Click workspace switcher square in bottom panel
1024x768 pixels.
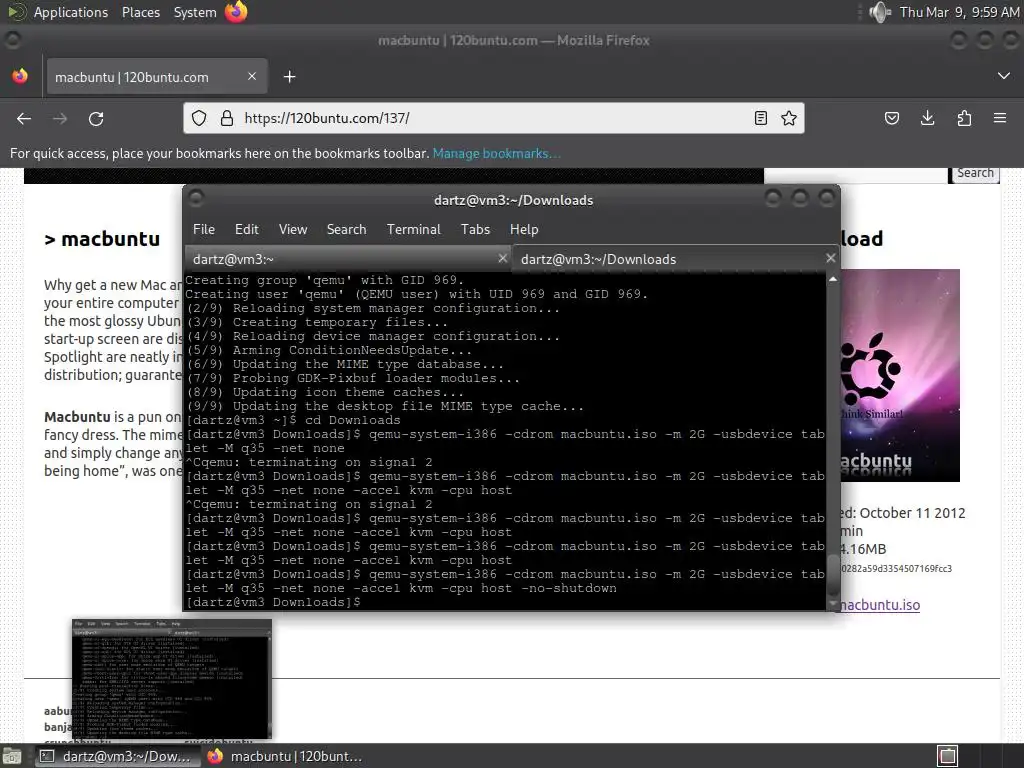(948, 756)
